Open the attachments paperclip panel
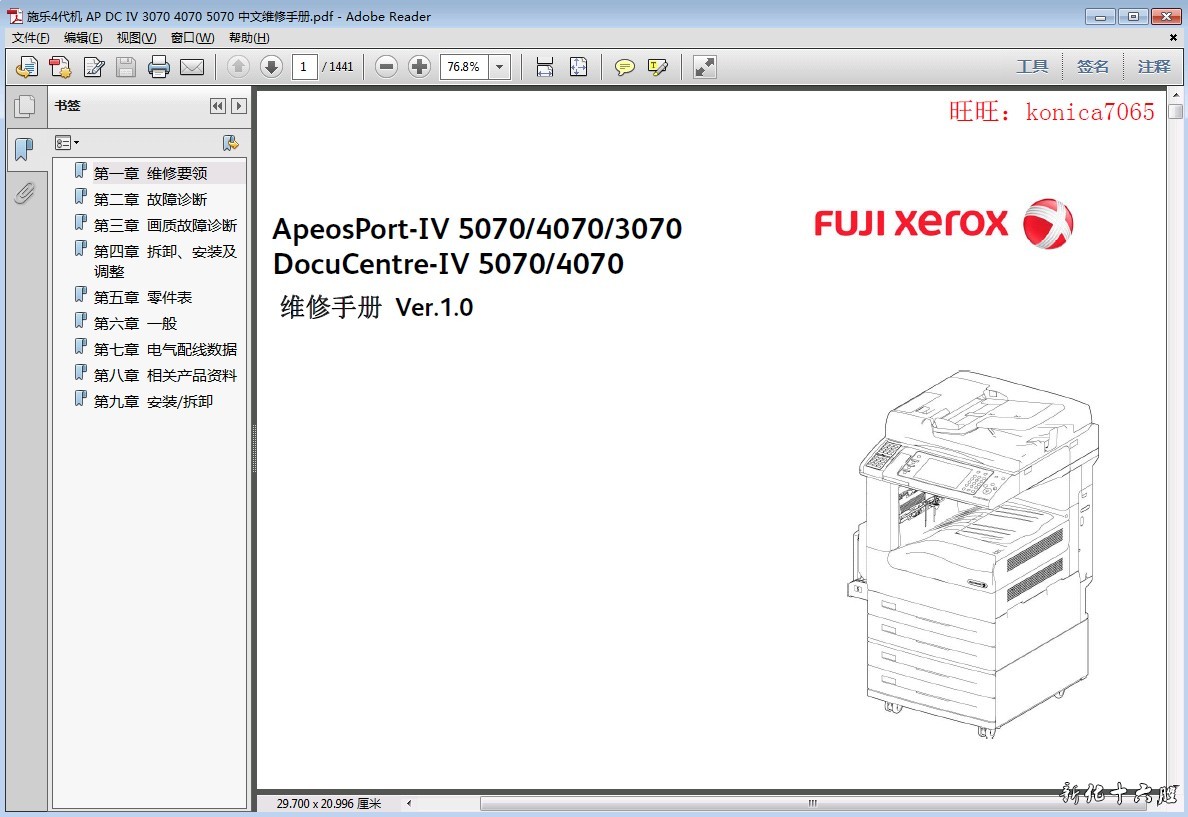The height and width of the screenshot is (817, 1188). coord(25,192)
